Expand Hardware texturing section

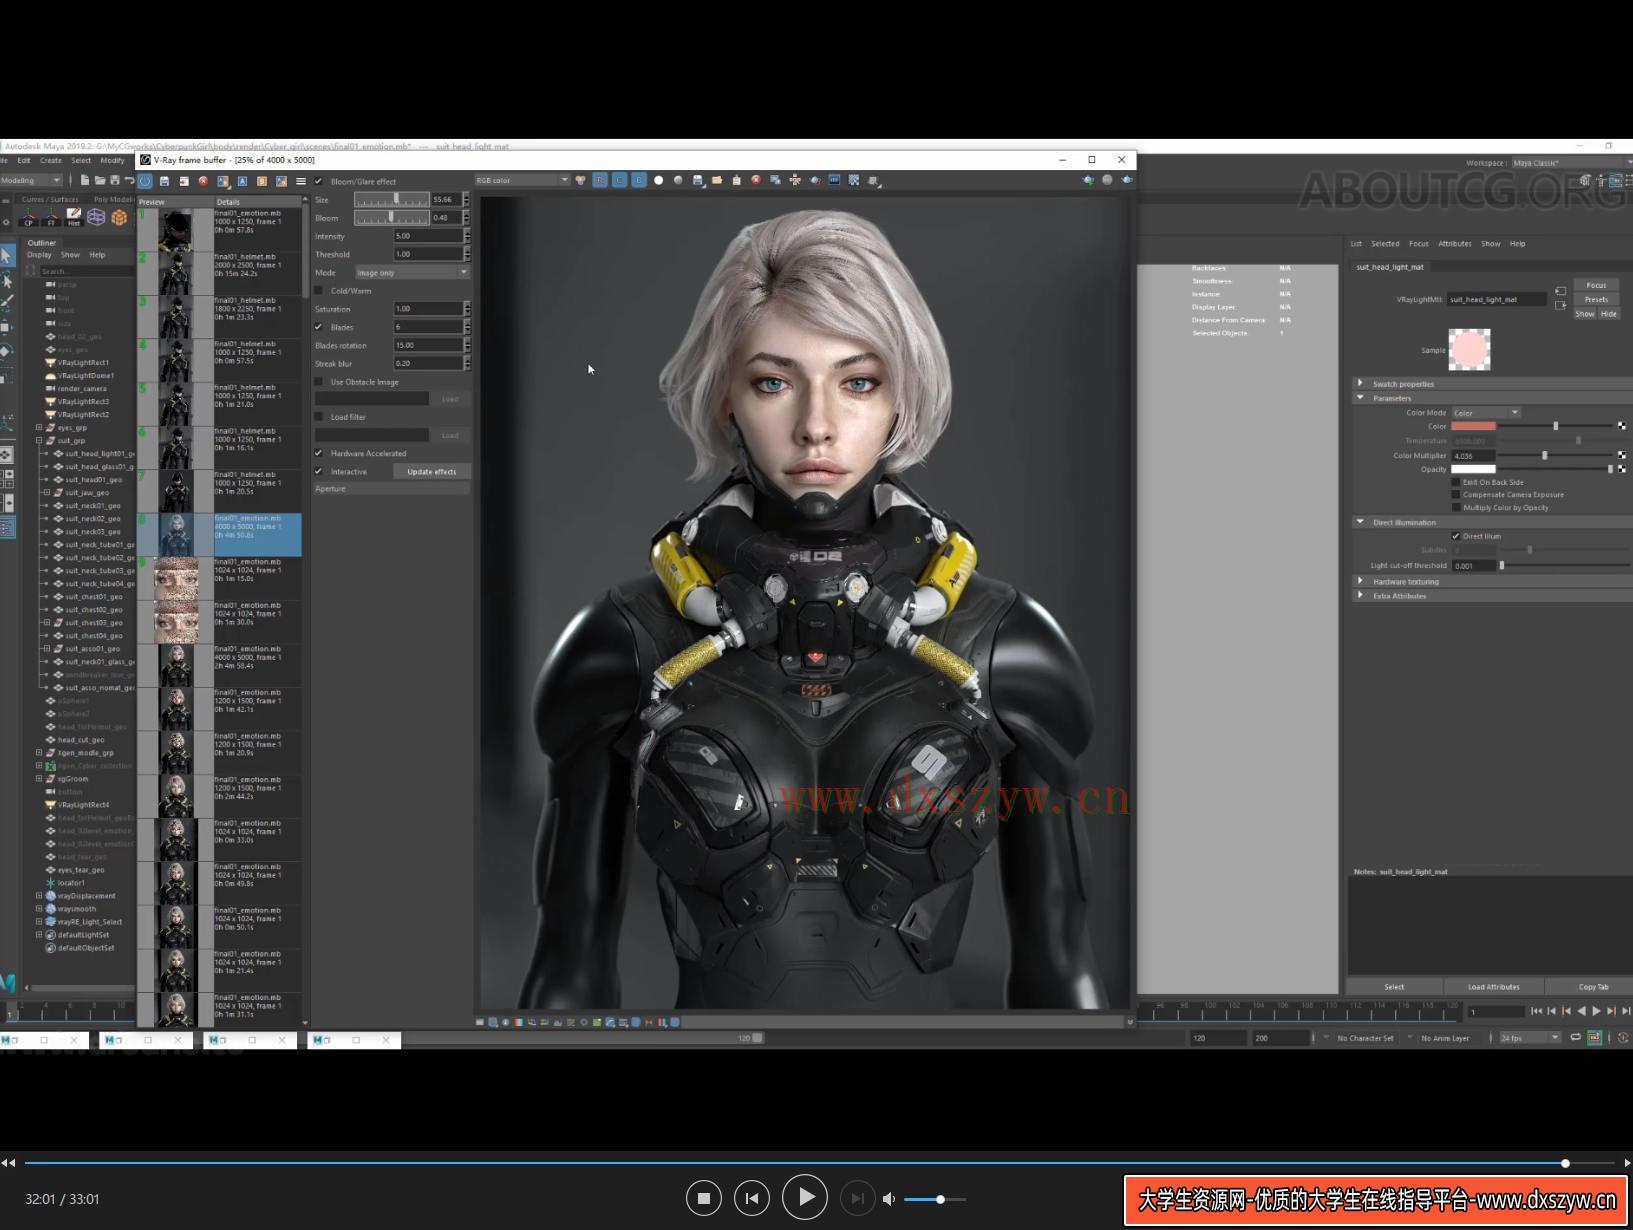(1360, 581)
